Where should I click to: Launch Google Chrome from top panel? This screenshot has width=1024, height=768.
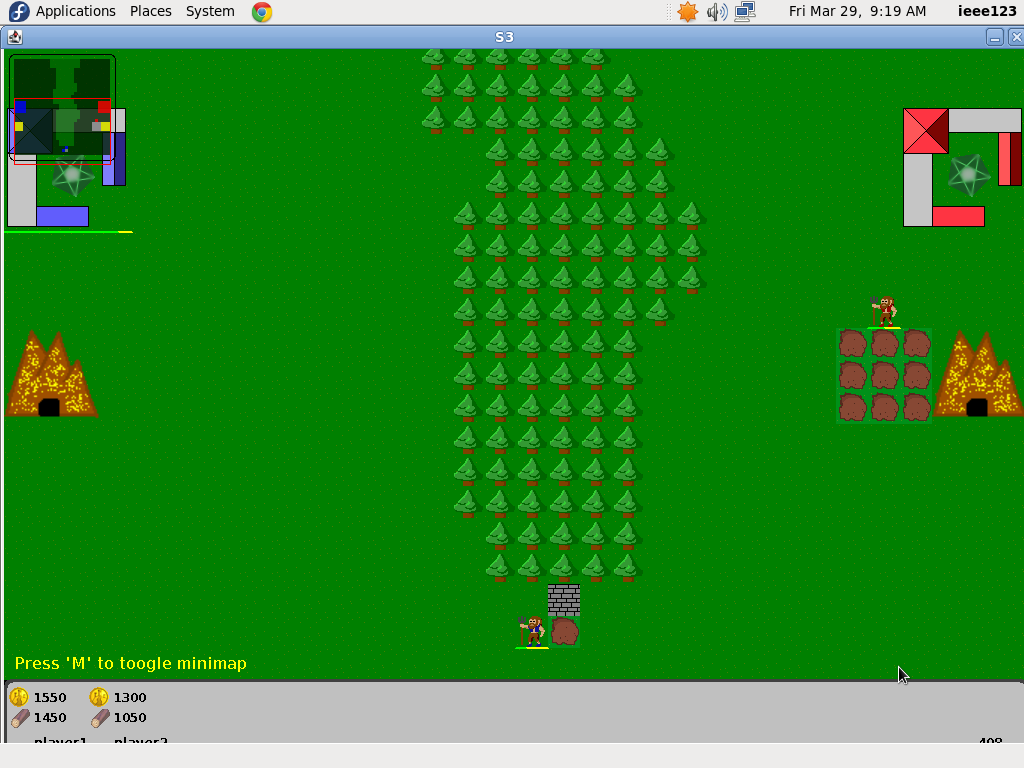pos(262,12)
